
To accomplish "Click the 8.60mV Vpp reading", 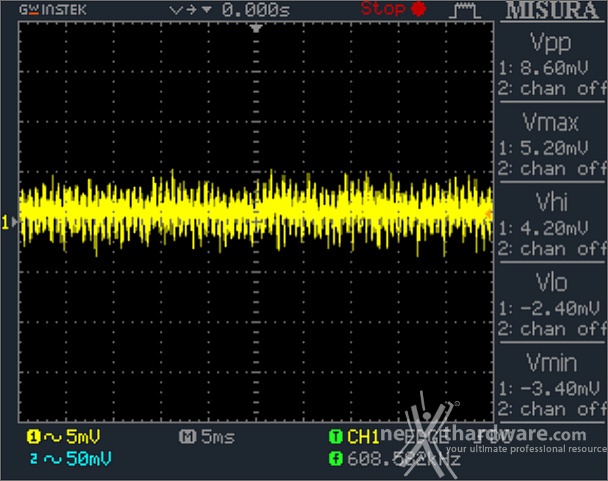I will click(554, 68).
